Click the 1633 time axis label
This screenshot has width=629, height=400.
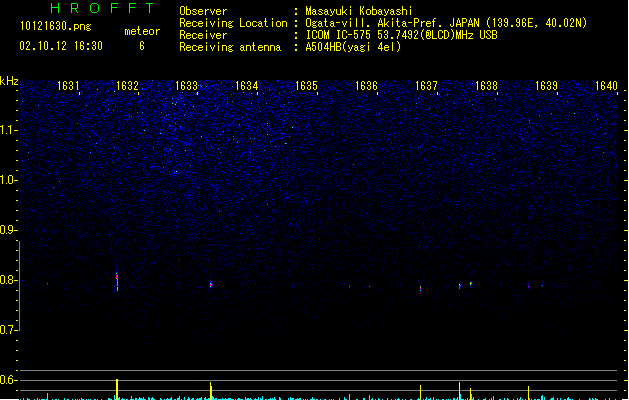tap(187, 86)
